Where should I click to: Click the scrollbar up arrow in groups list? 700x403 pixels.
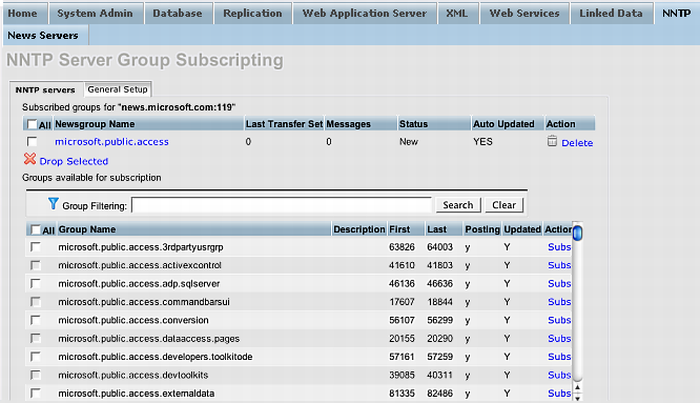[578, 387]
